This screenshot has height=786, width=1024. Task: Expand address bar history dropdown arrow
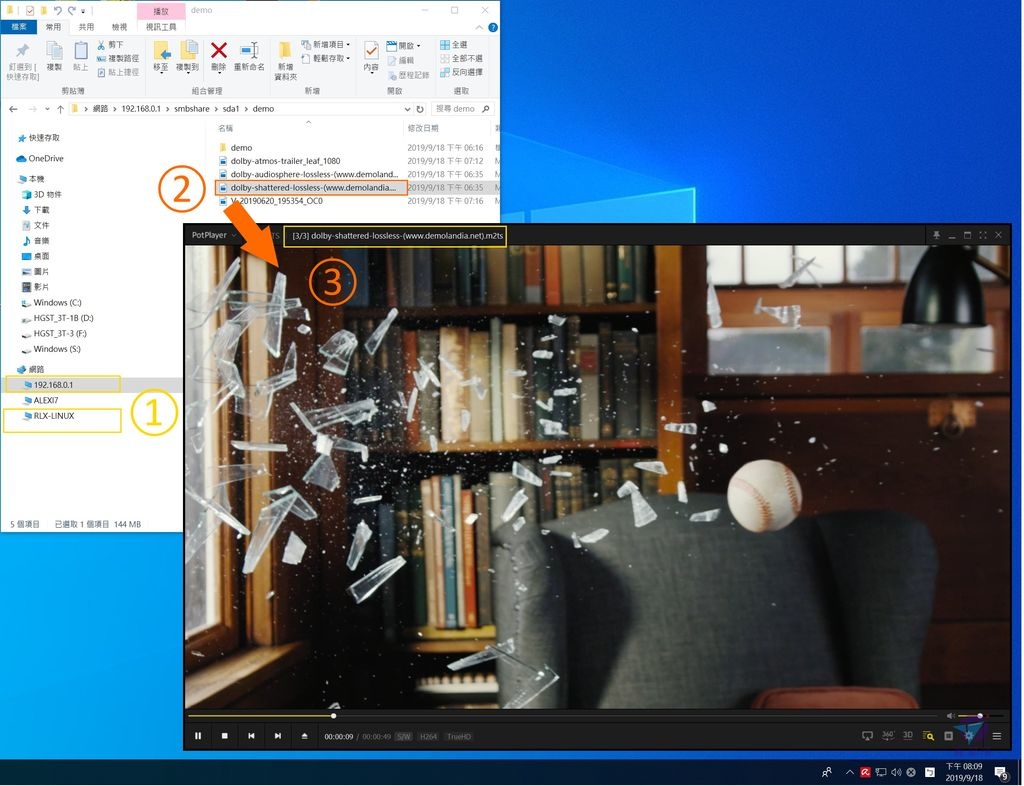point(408,109)
